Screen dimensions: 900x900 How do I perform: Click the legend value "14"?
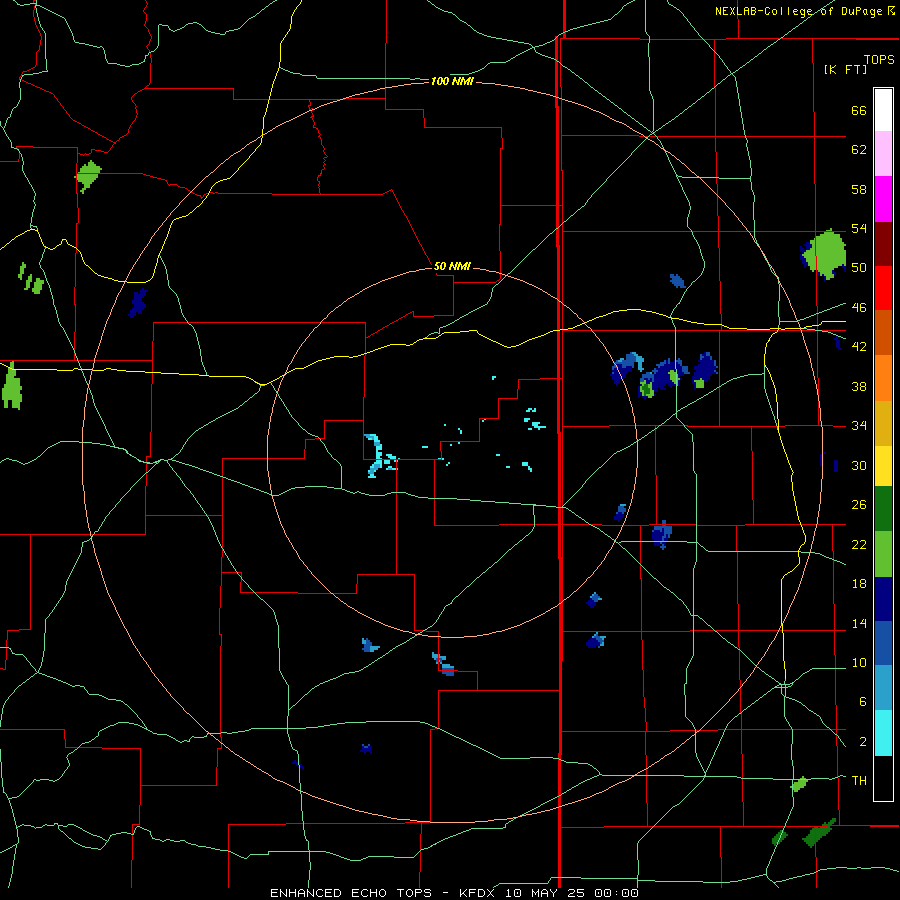tap(859, 623)
